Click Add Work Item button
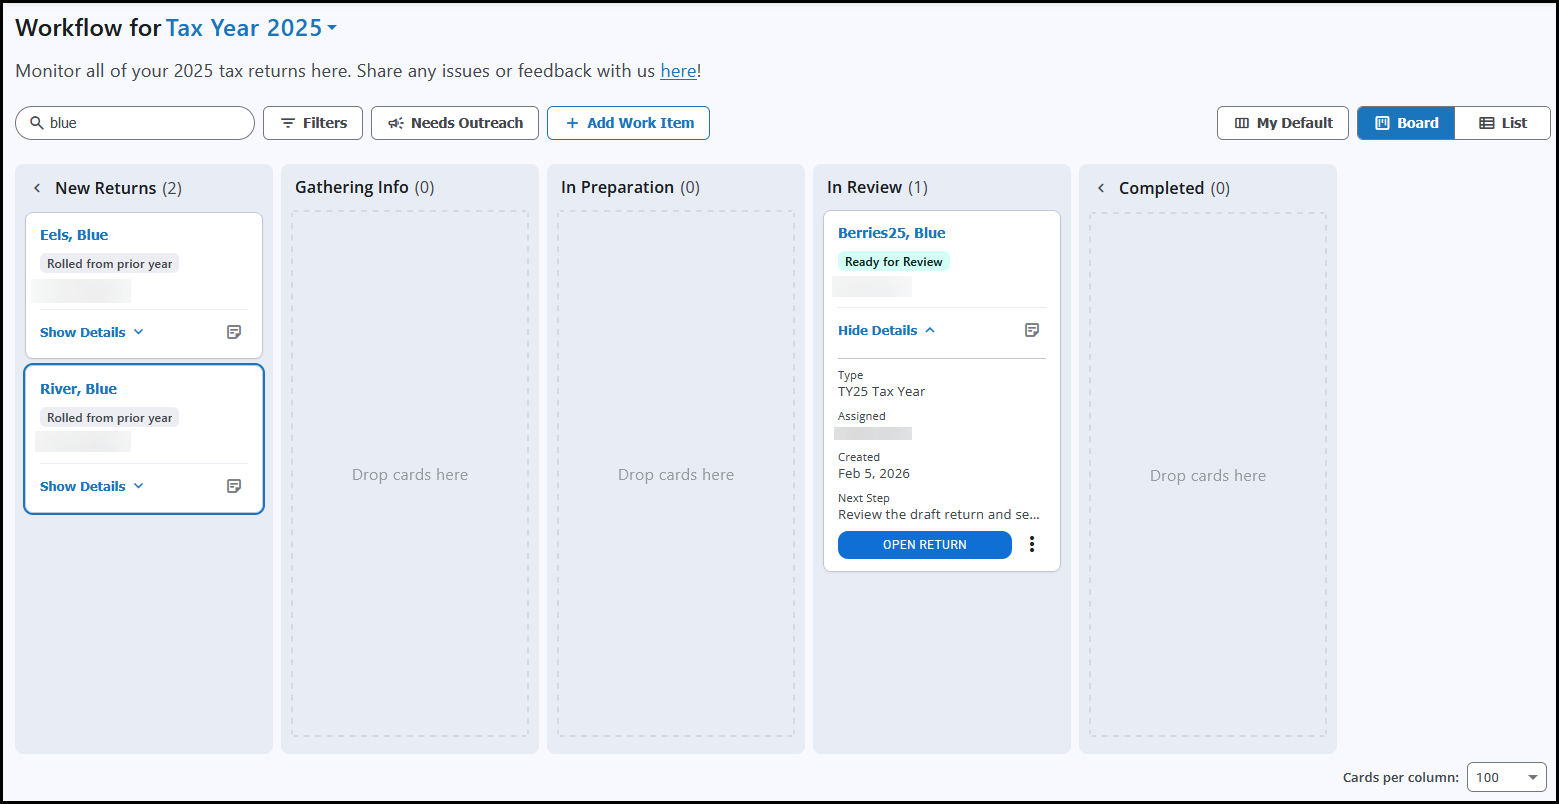The width and height of the screenshot is (1559, 804). 628,123
